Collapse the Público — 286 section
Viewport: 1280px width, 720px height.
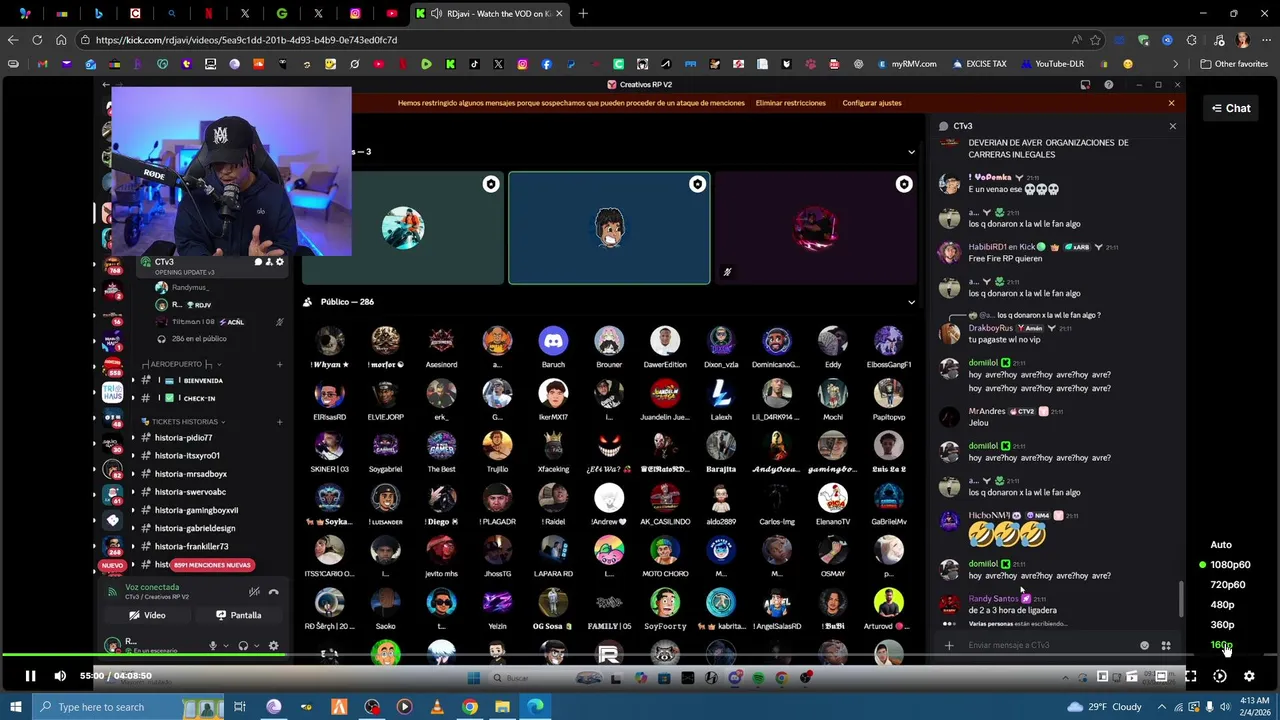[911, 302]
